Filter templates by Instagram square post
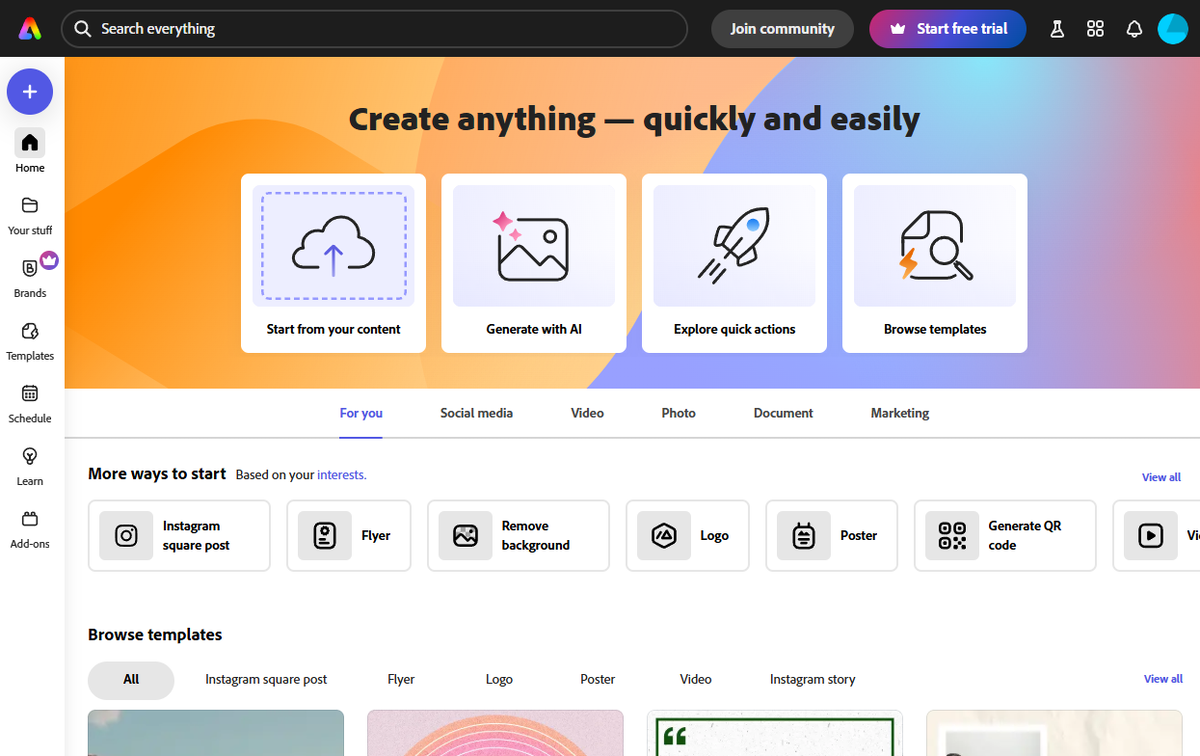The height and width of the screenshot is (756, 1200). (x=266, y=680)
